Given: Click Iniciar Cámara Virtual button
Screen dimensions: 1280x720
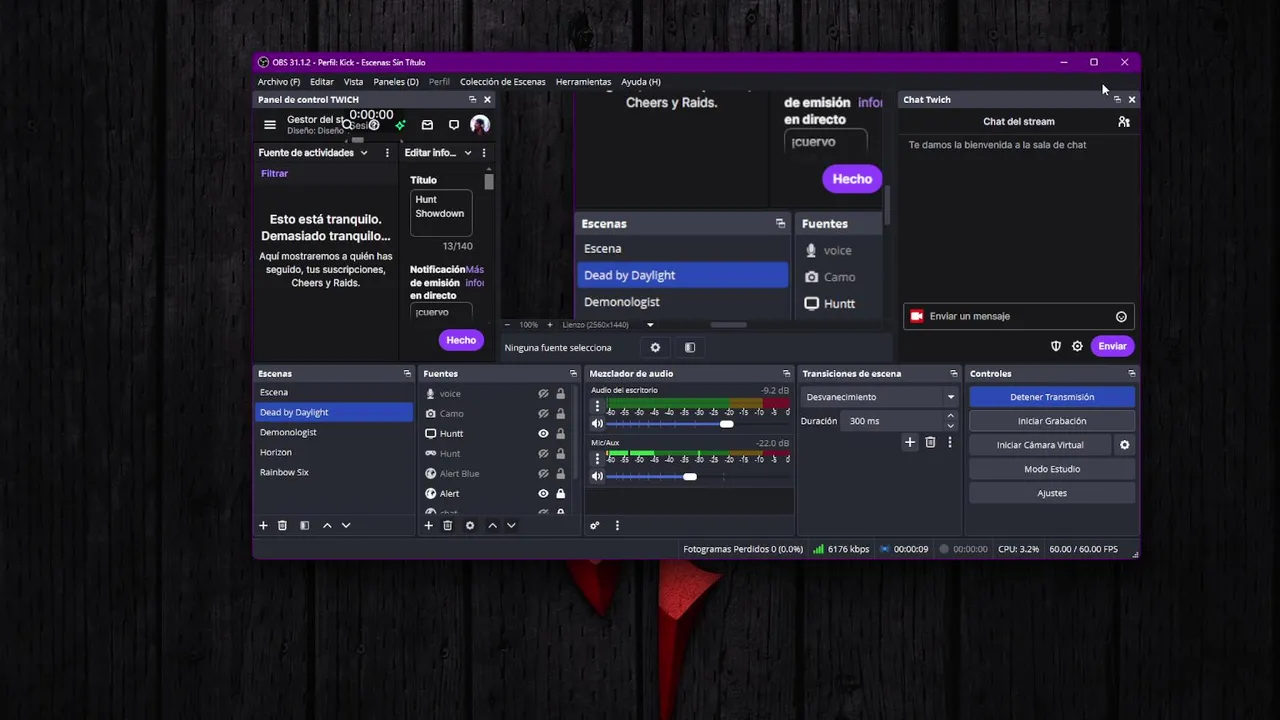Looking at the screenshot, I should tap(1040, 445).
